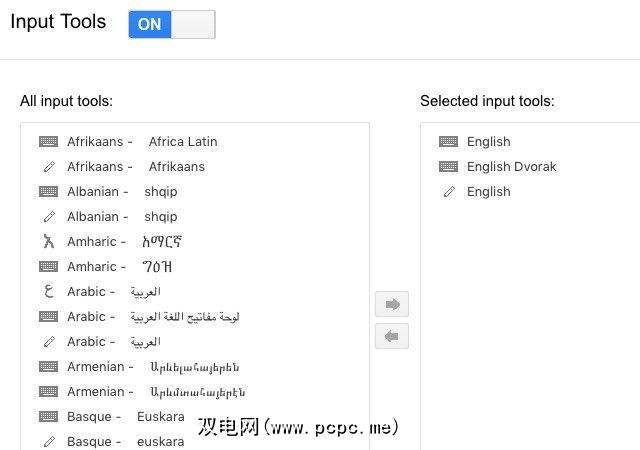The width and height of the screenshot is (640, 450).
Task: Toggle the Input Tools ON switch
Action: coord(172,25)
